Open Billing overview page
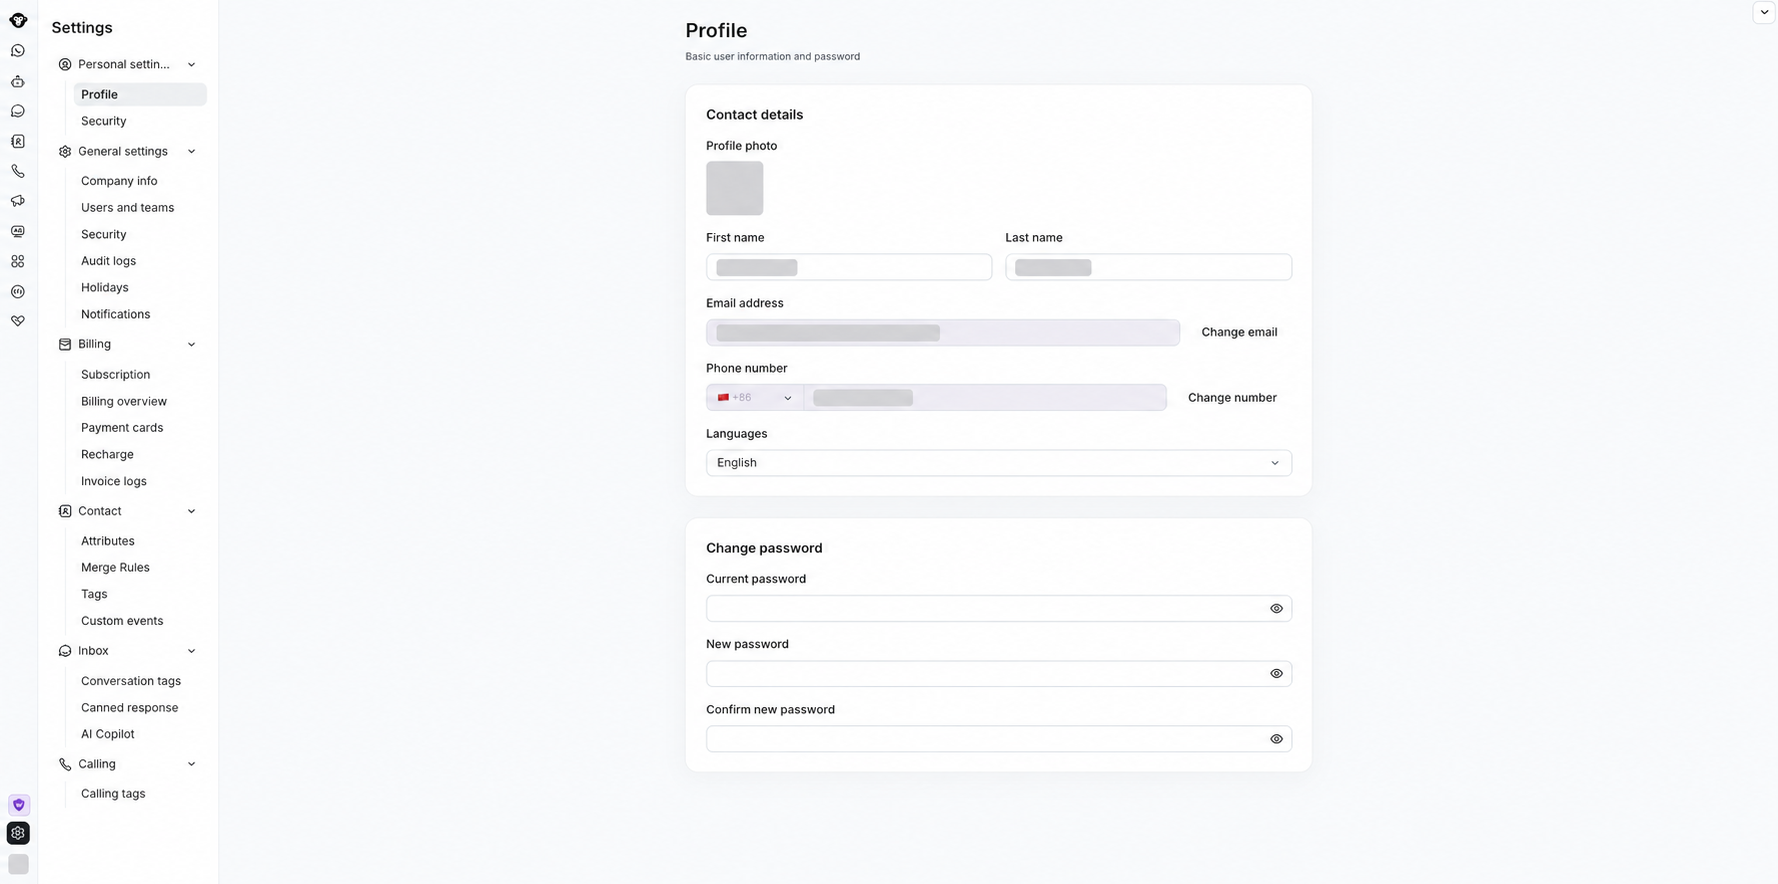Viewport: 1778px width, 884px height. coord(124,401)
